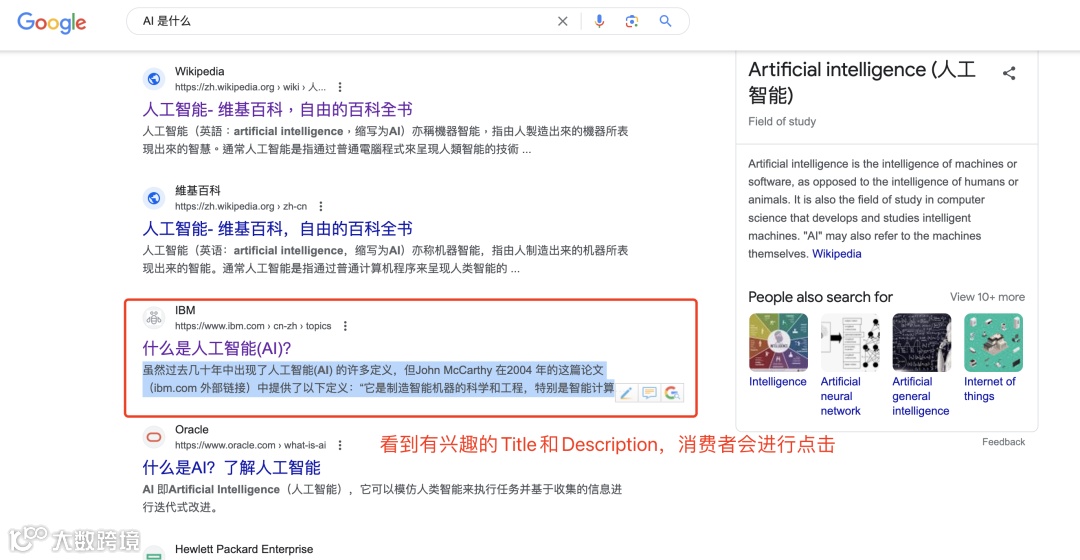Screen dimensions: 1080x560
Task: Open more options for the Oracle result
Action: pos(340,445)
